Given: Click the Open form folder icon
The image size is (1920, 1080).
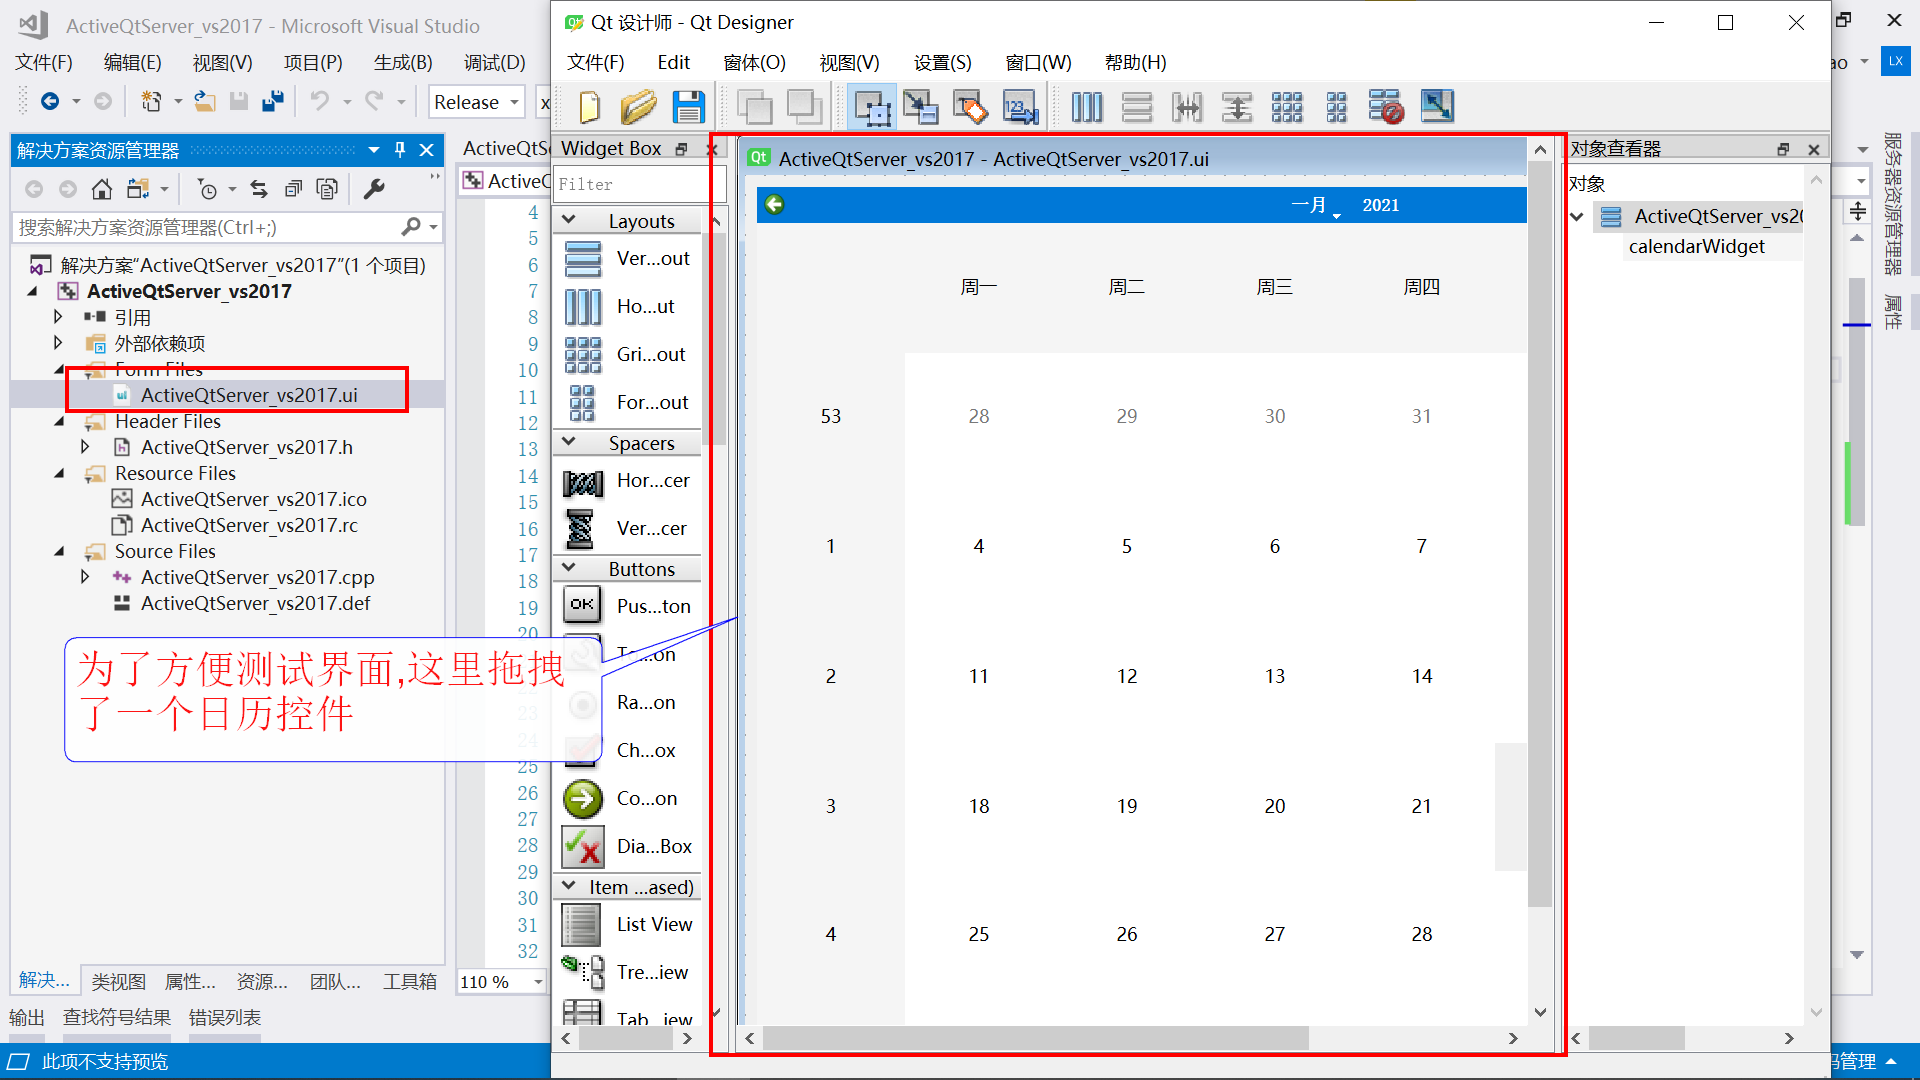Looking at the screenshot, I should tap(638, 107).
